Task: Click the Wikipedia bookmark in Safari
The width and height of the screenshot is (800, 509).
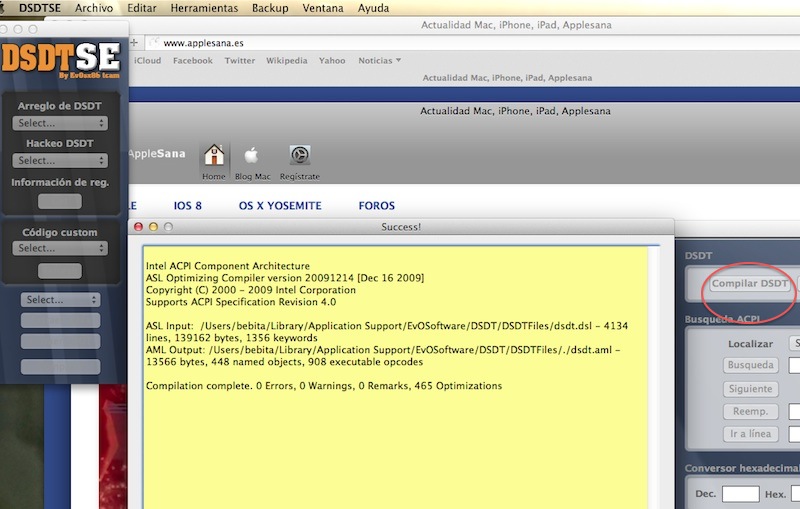Action: click(x=287, y=60)
